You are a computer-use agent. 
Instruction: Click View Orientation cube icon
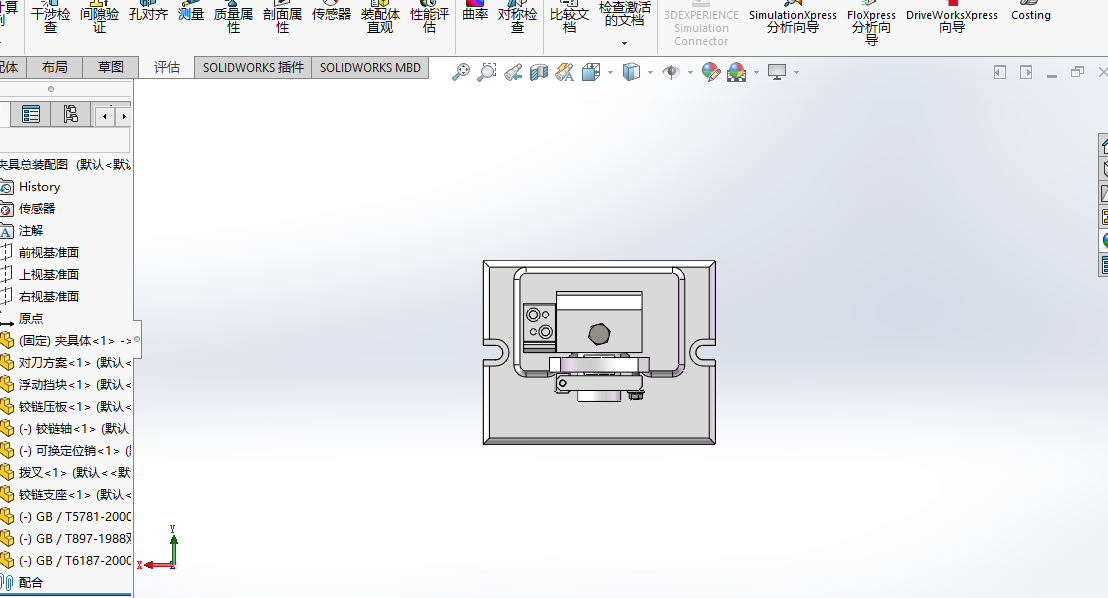591,72
